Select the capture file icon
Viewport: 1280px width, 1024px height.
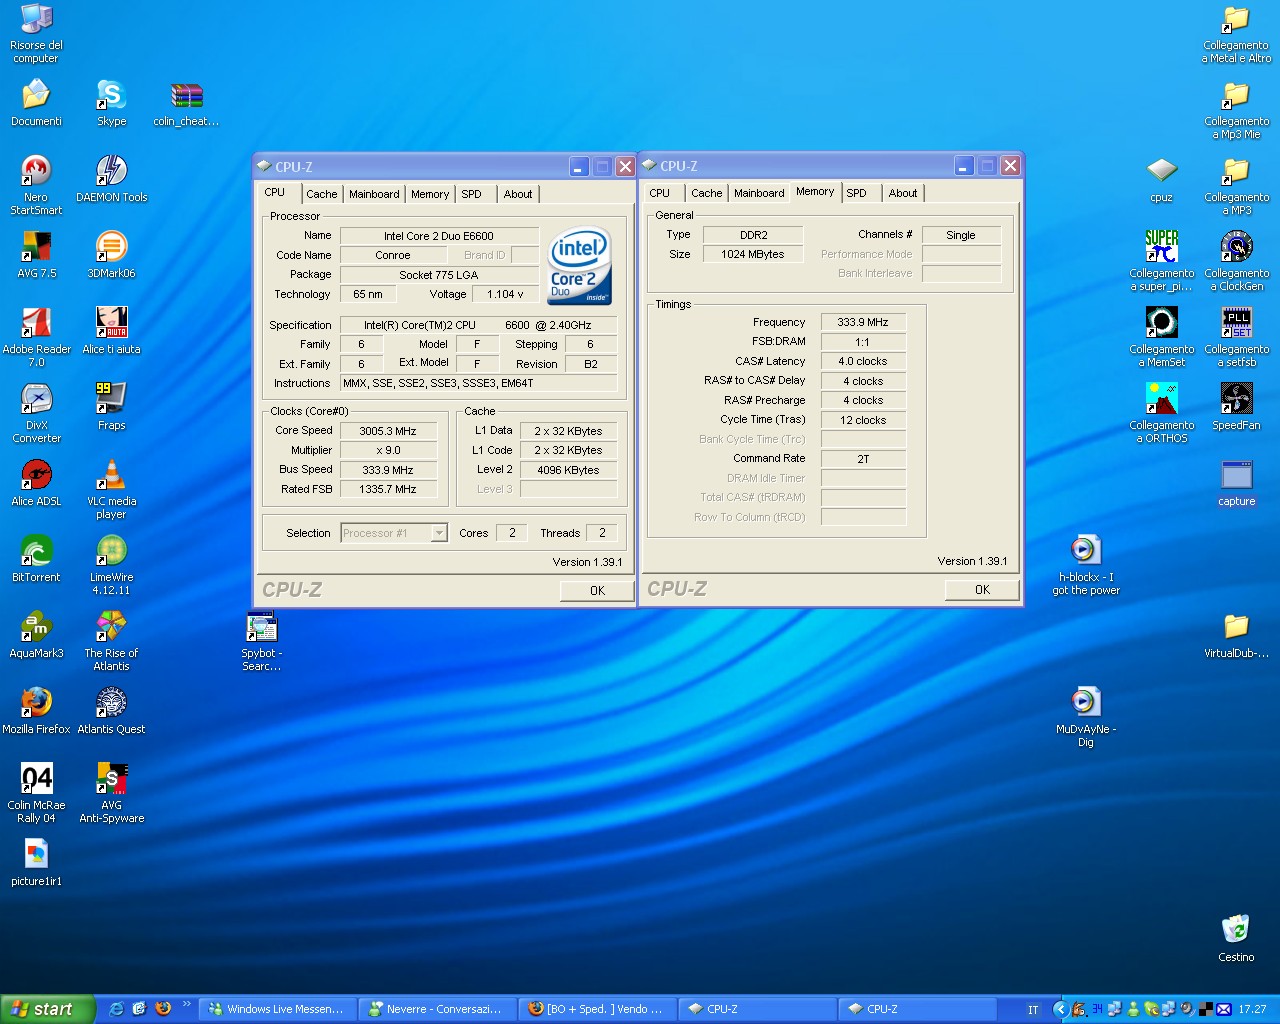point(1236,475)
